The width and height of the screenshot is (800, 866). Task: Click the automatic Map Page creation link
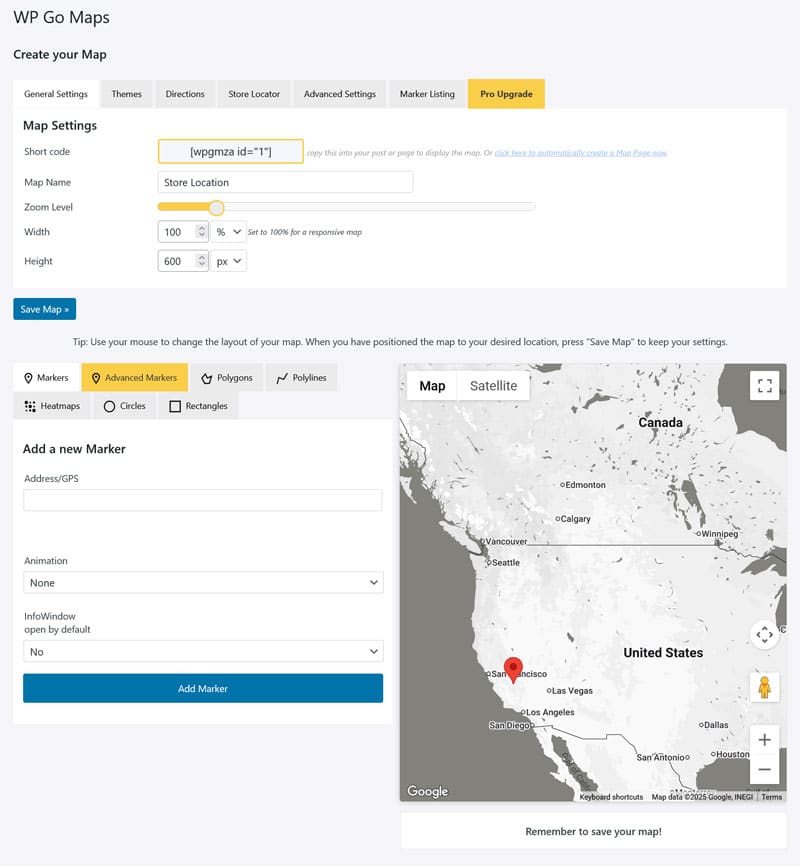tap(581, 153)
